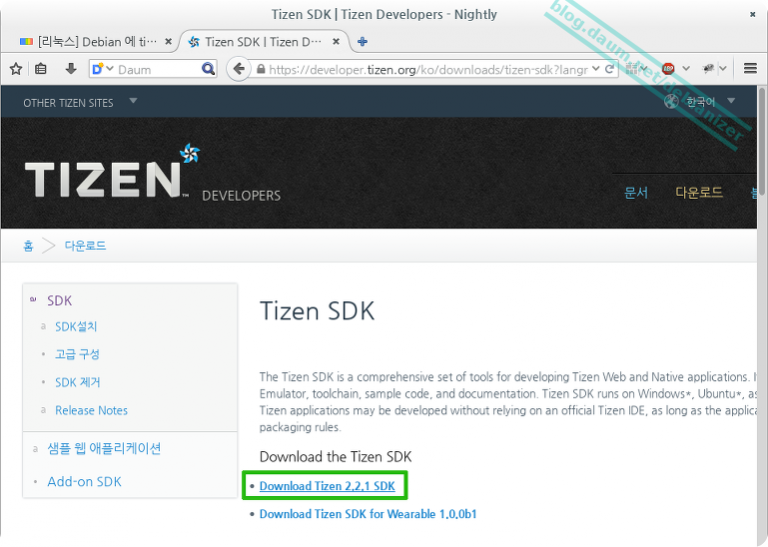Viewport: 768px width, 547px height.
Task: Click the search magnifier icon
Action: (x=208, y=69)
